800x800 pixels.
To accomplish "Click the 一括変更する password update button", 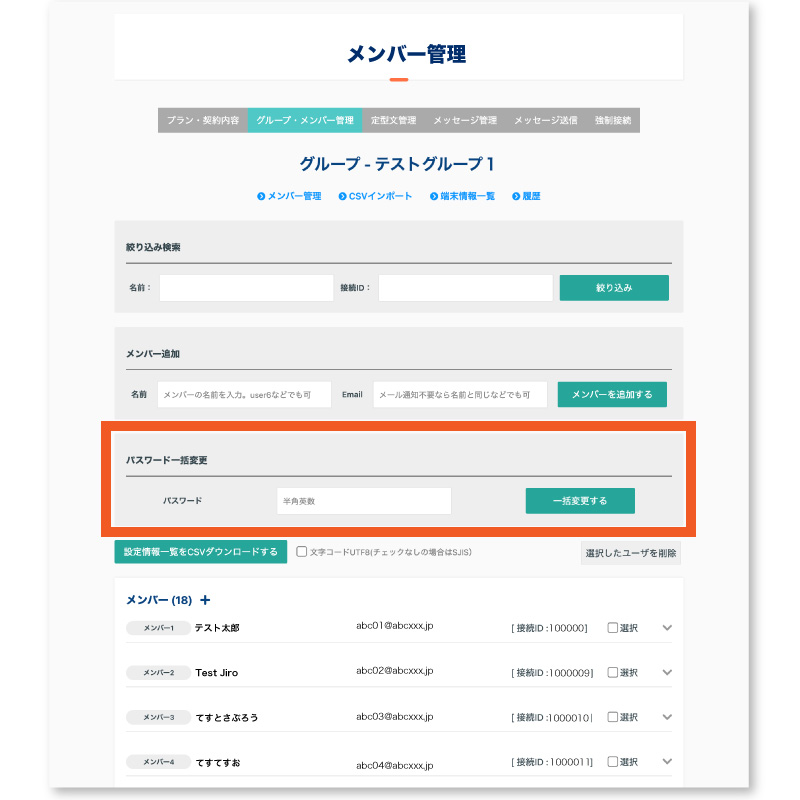I will 580,500.
